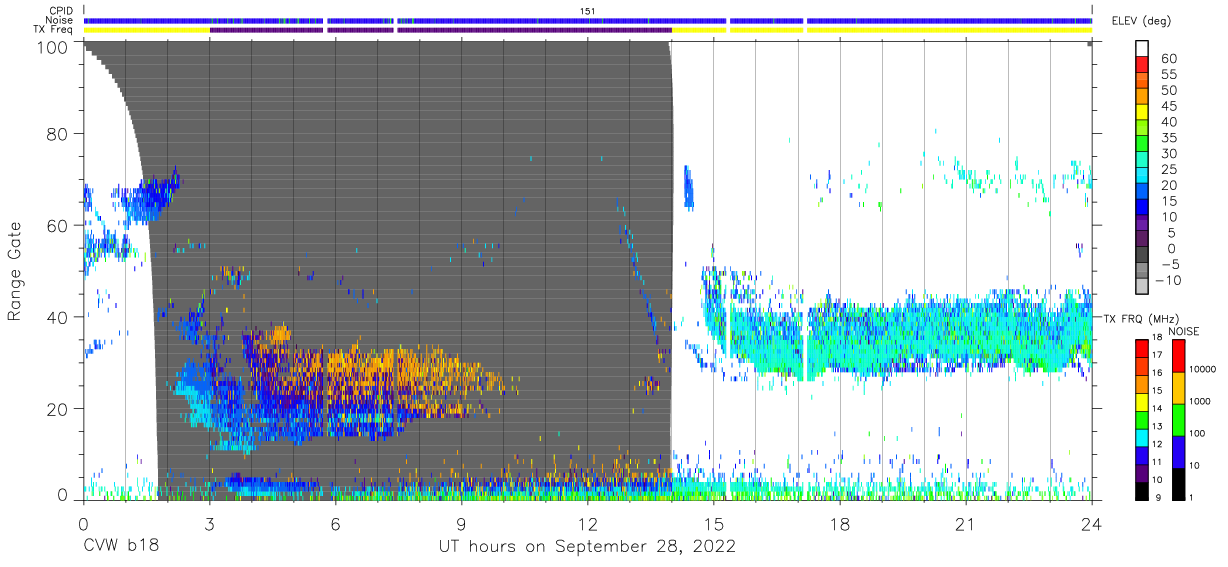
Task: Pick the green 100–1000 NOISE colorbar segment
Action: click(x=1180, y=419)
